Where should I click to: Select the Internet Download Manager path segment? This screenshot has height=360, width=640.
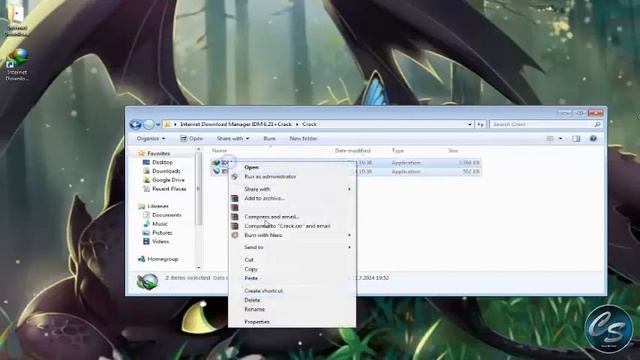(x=236, y=124)
